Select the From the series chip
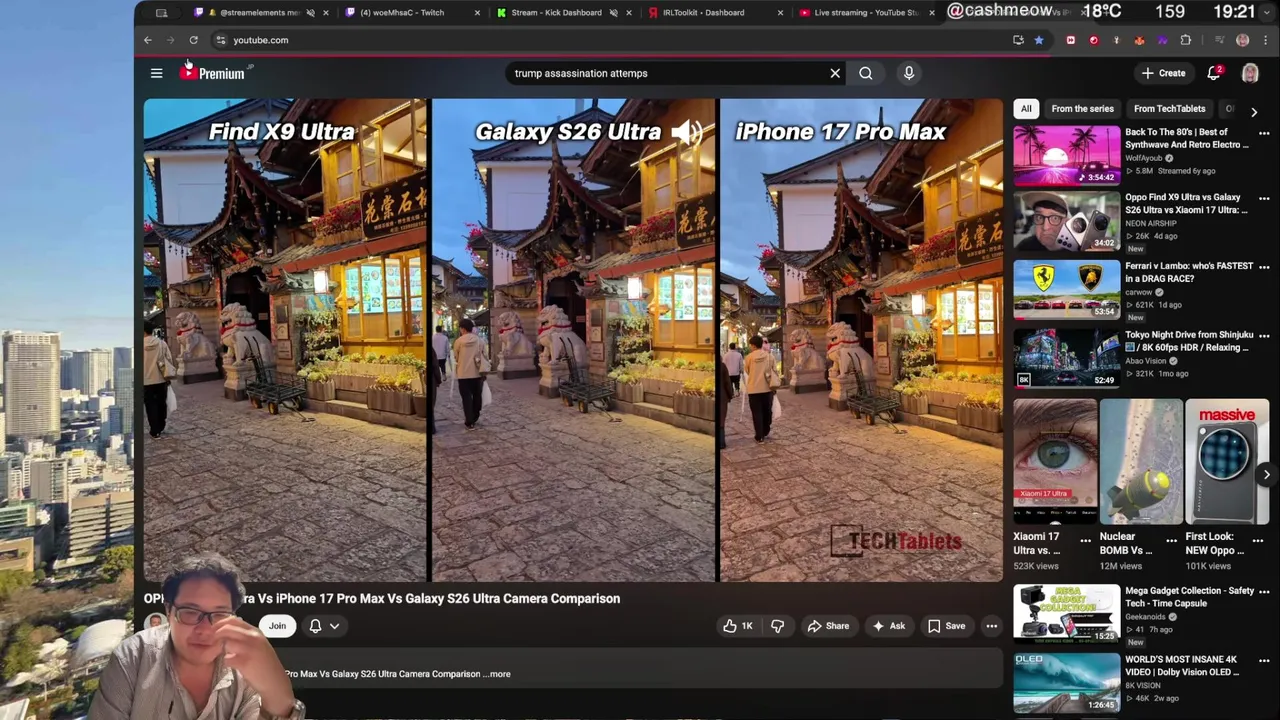1280x720 pixels. (x=1082, y=108)
